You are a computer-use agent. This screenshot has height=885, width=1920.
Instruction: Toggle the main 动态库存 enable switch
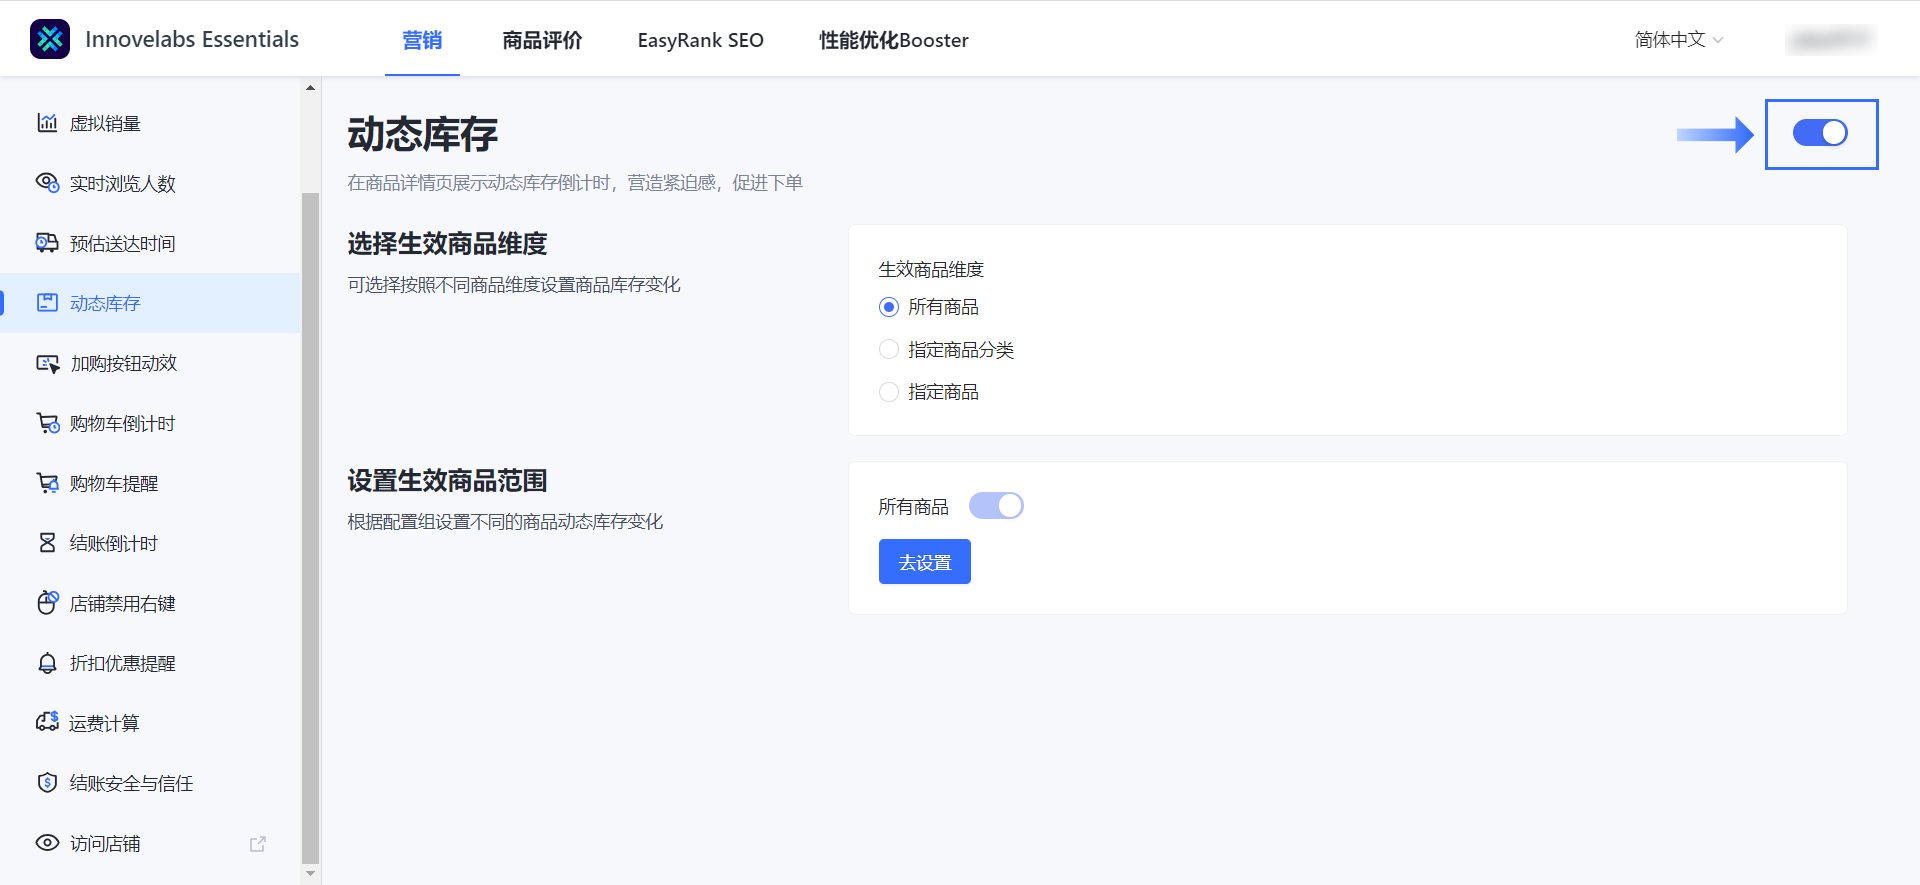[x=1820, y=133]
